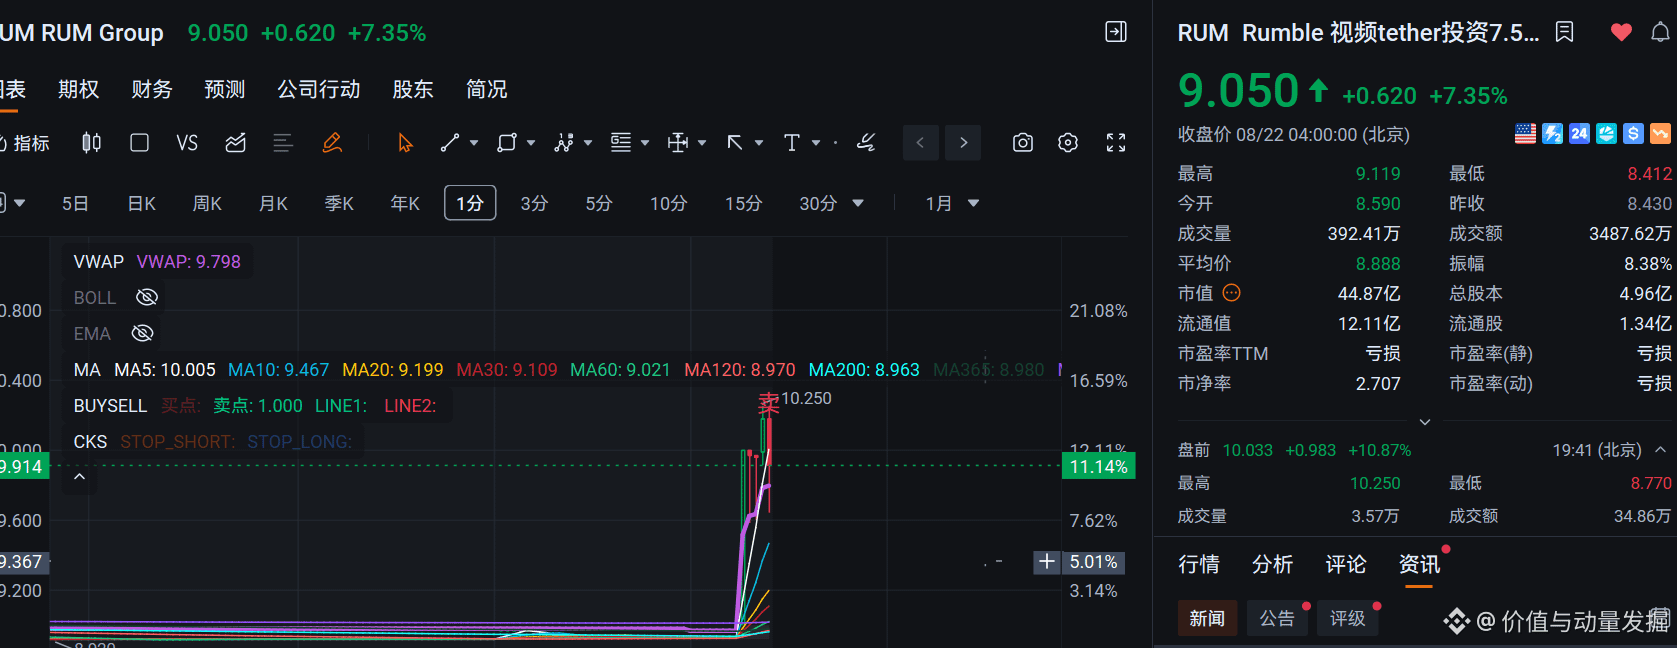Open line tool dropdown arrow
Image resolution: width=1677 pixels, height=648 pixels.
474,143
